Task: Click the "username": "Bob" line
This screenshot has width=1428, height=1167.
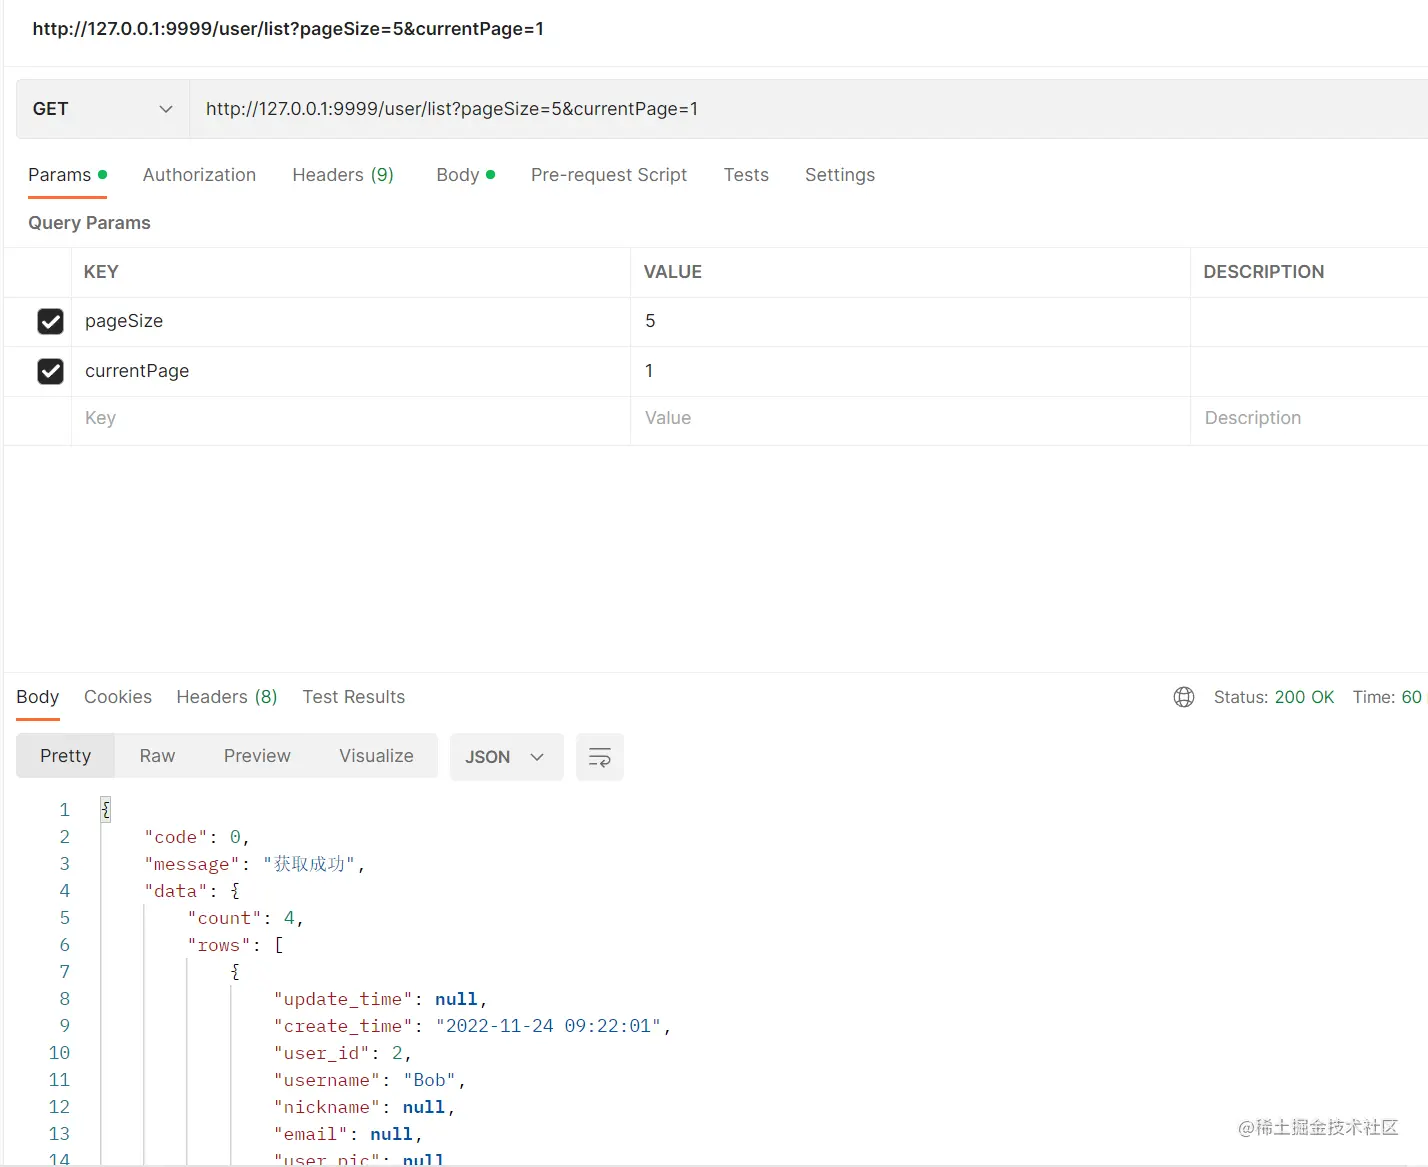Action: (370, 1080)
